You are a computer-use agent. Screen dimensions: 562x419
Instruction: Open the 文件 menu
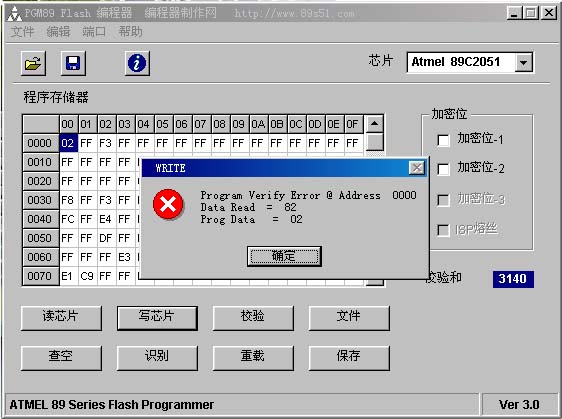22,32
